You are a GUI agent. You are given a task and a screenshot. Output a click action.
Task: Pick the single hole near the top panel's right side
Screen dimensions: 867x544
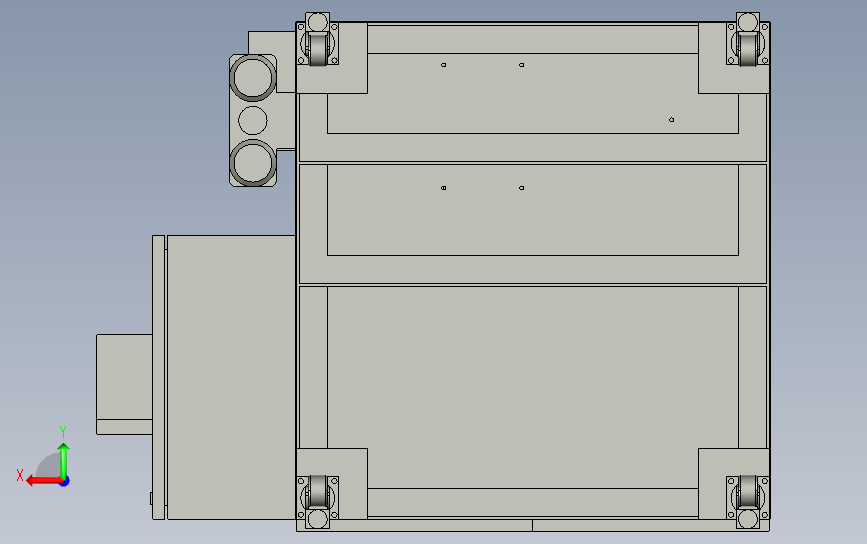[671, 119]
